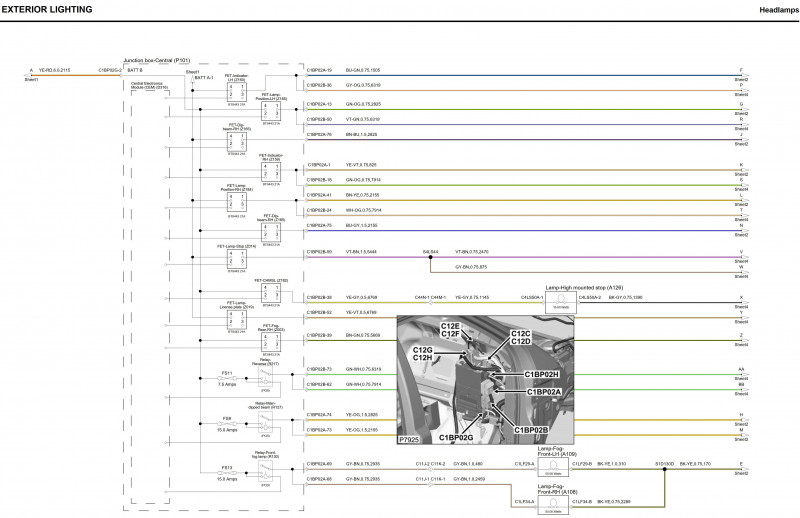
Task: Follow the Sheet2 link at arrow F
Action: coord(741,79)
